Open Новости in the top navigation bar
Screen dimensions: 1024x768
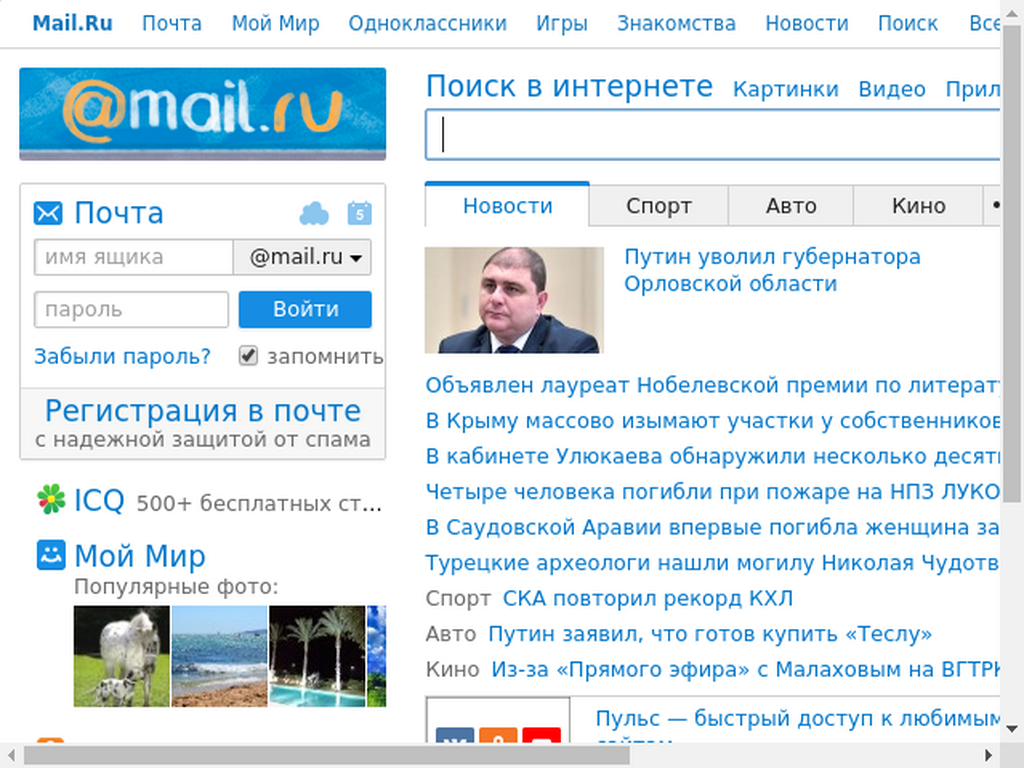pyautogui.click(x=807, y=24)
